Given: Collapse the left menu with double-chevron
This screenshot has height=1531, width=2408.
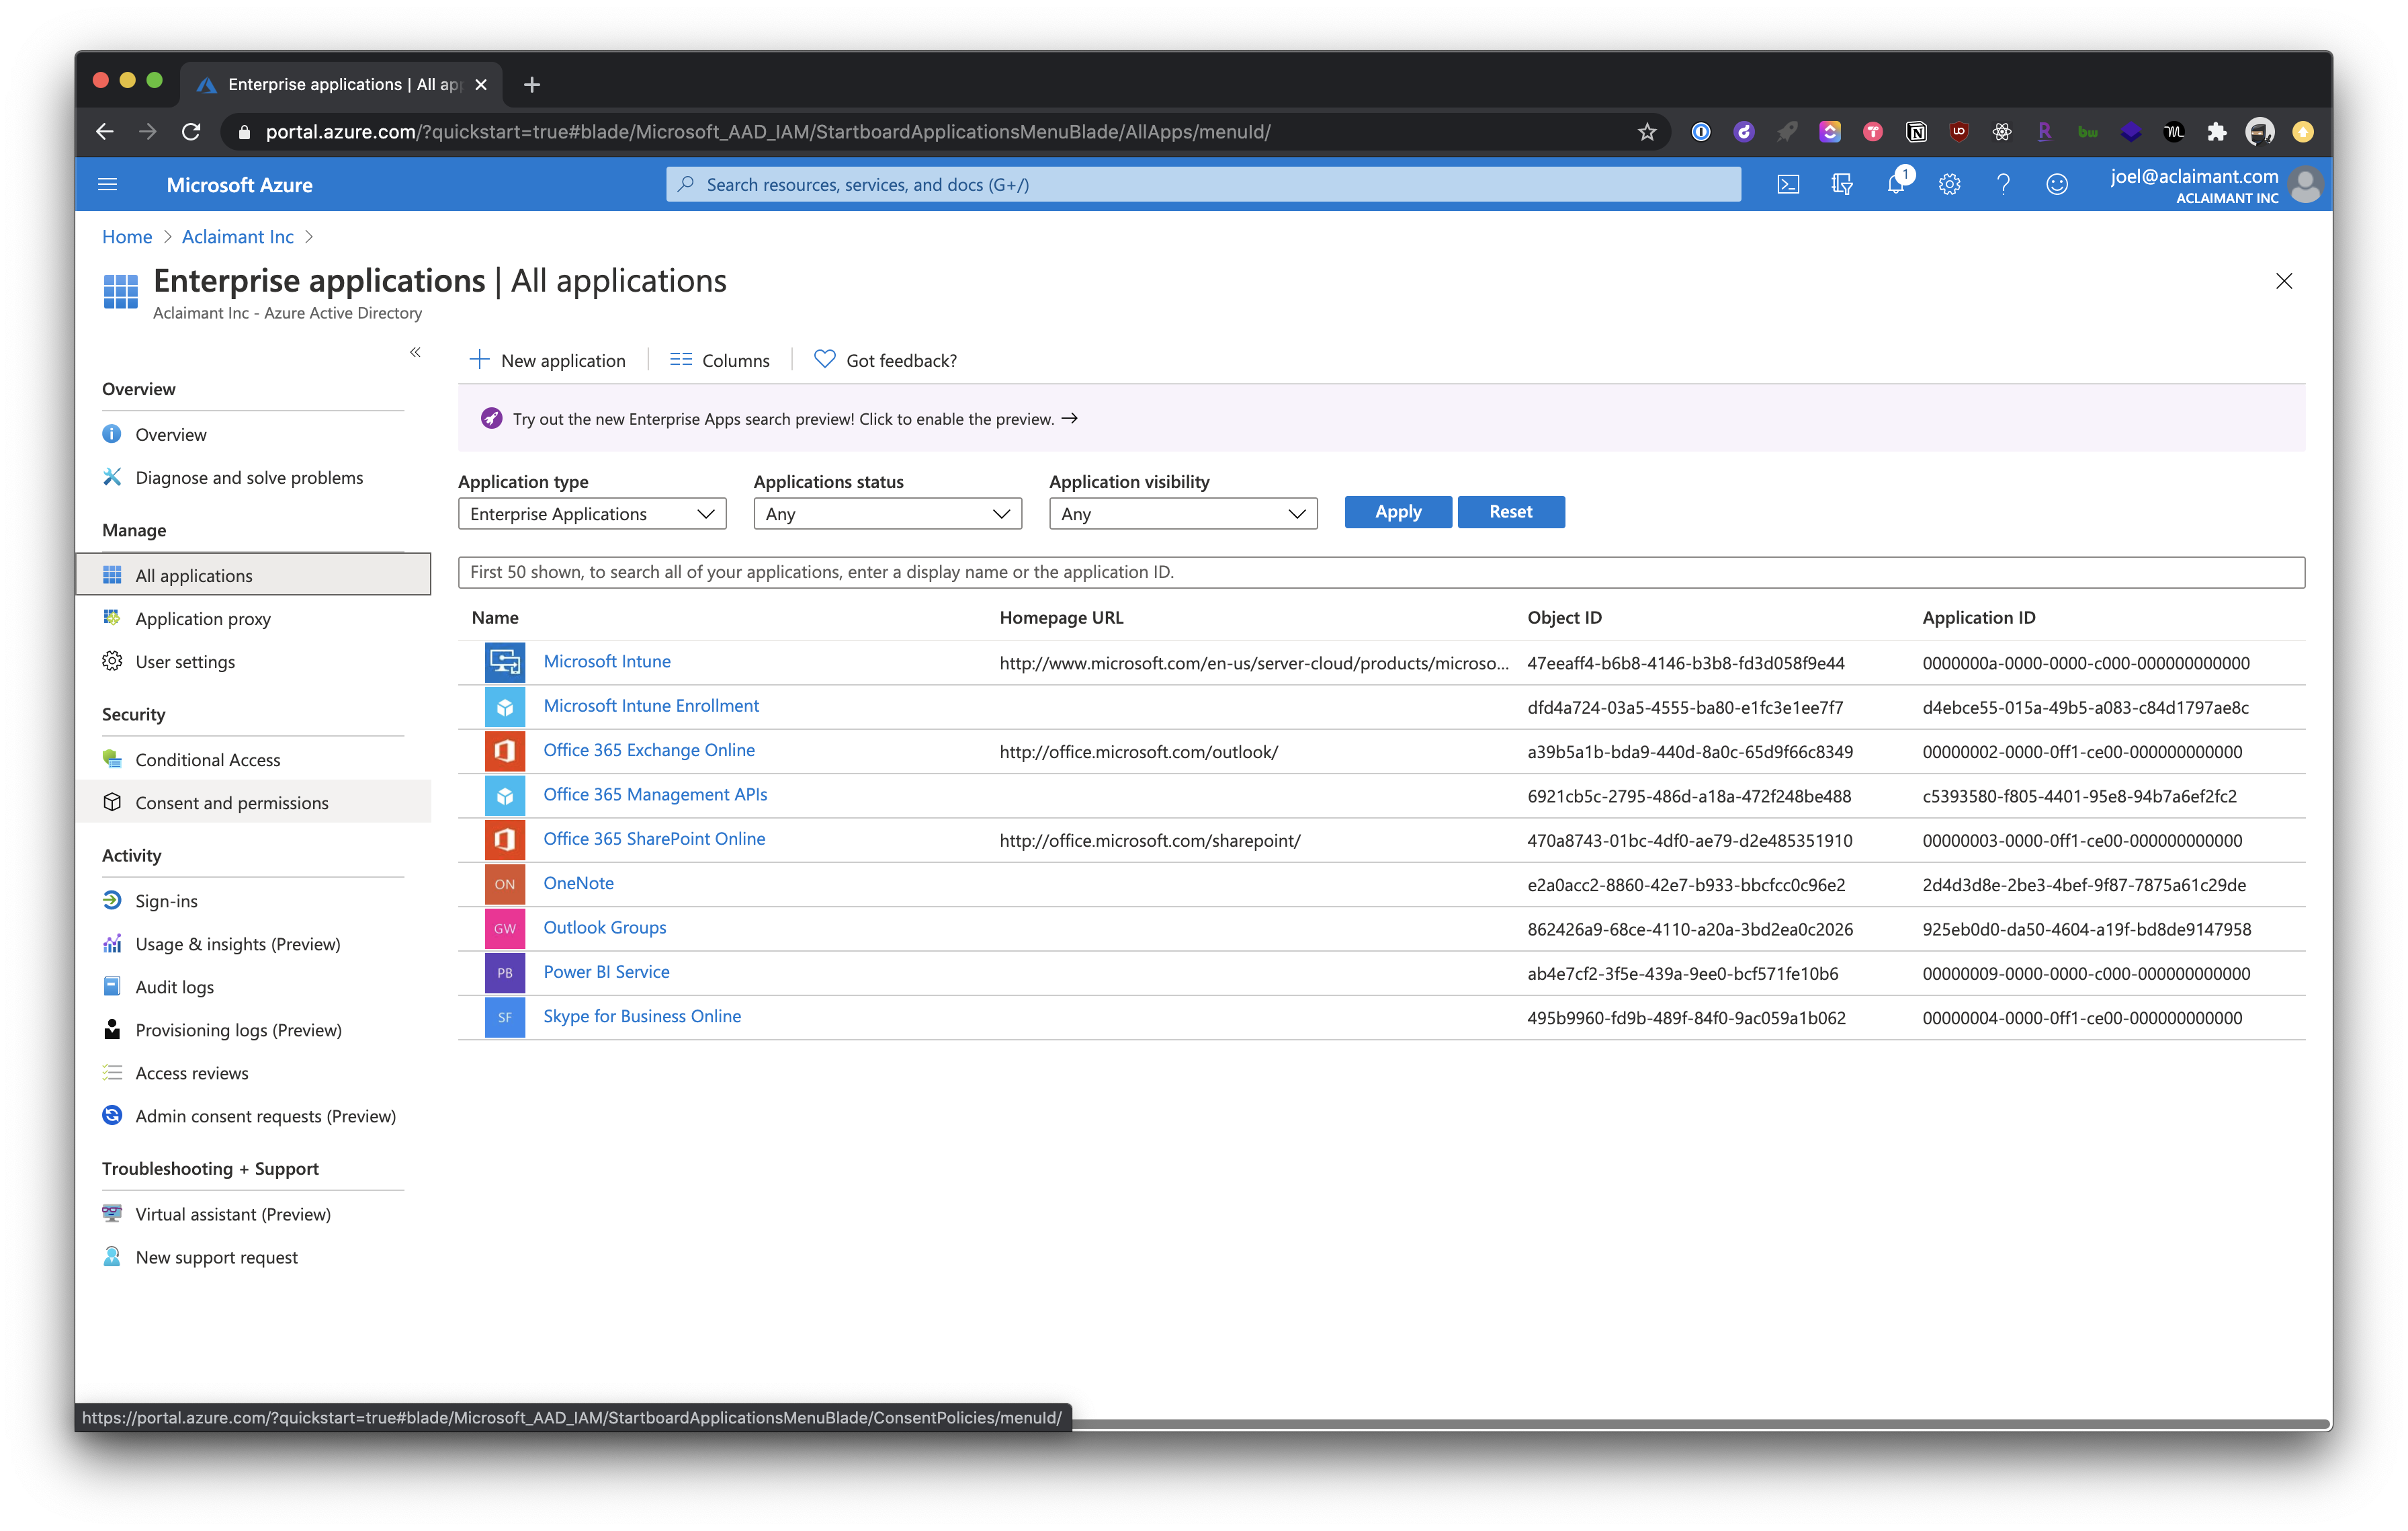Looking at the screenshot, I should pyautogui.click(x=415, y=352).
